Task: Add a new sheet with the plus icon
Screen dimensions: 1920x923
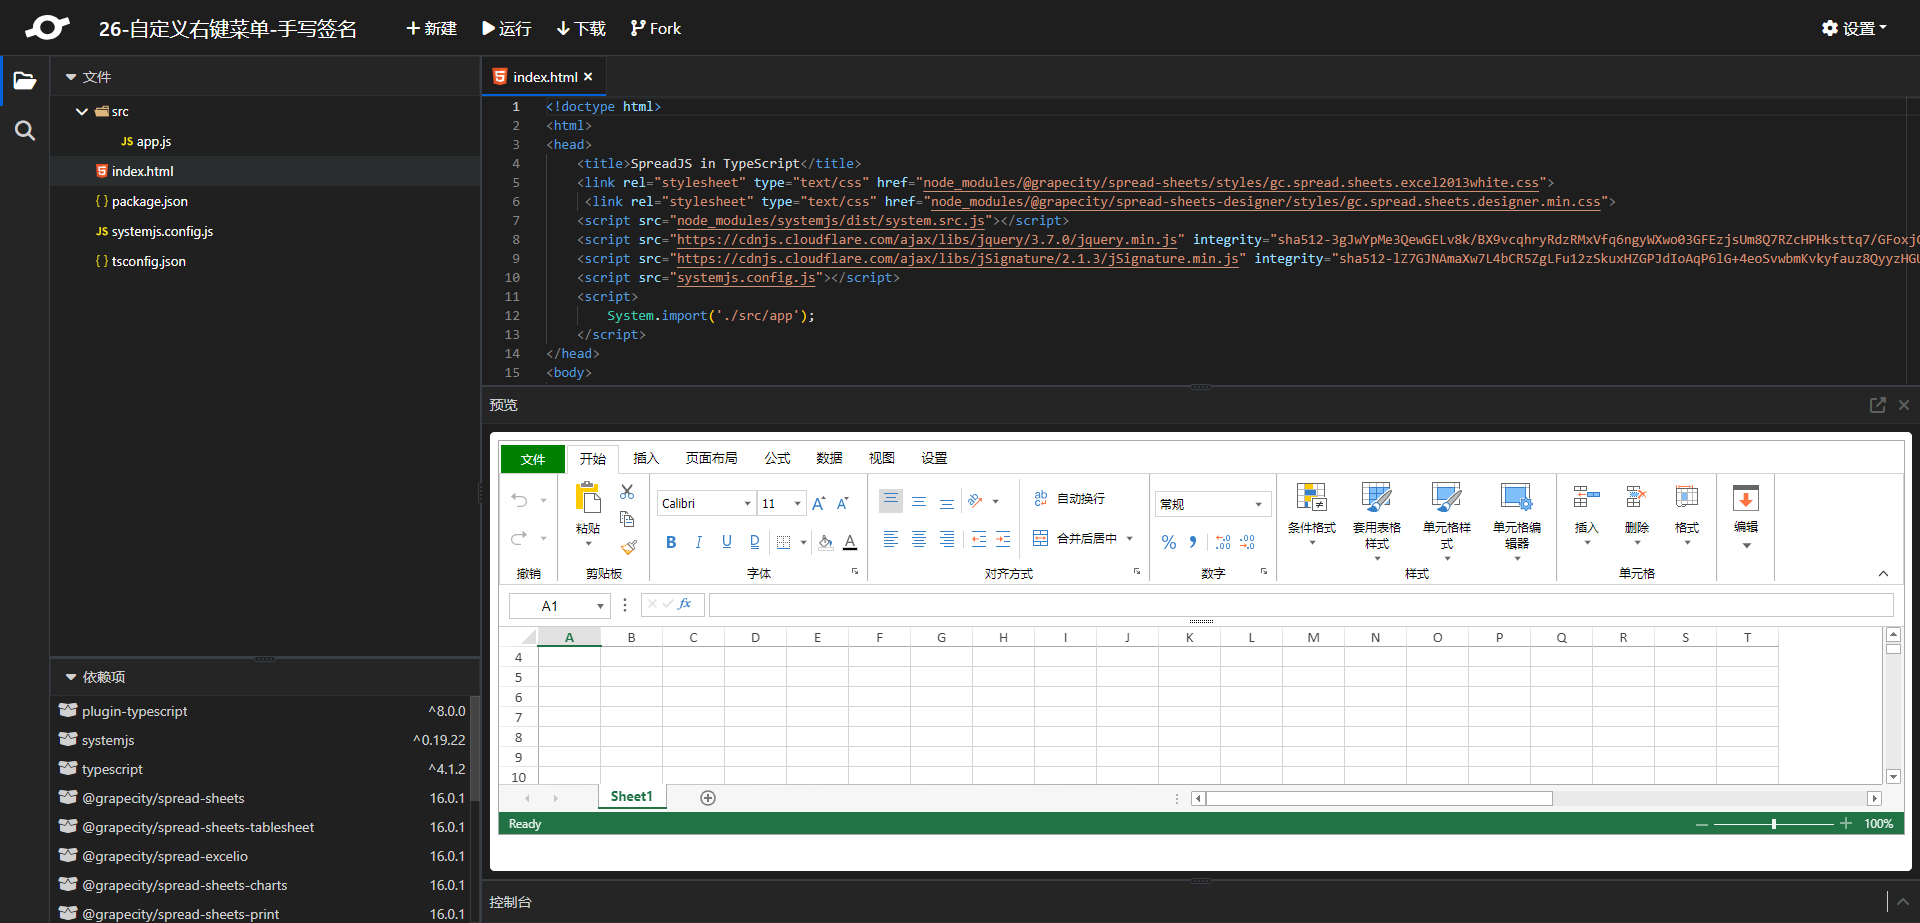Action: tap(708, 798)
